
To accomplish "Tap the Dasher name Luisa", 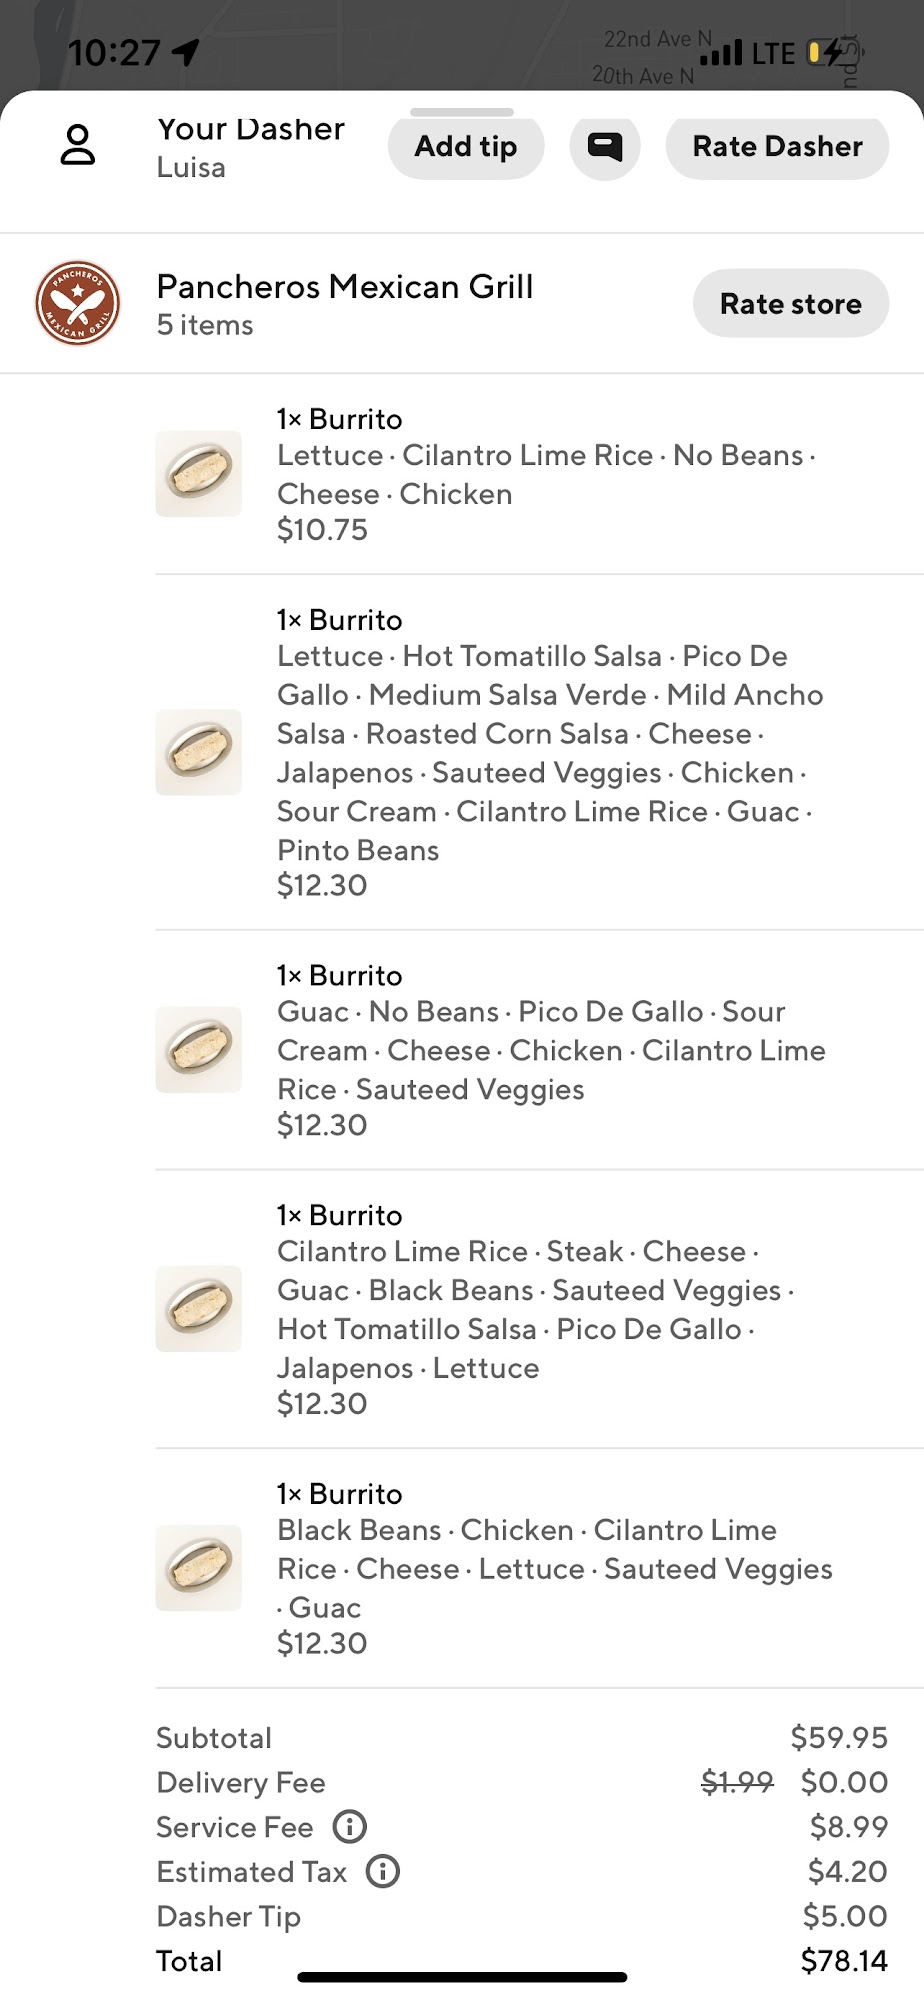I will 191,168.
